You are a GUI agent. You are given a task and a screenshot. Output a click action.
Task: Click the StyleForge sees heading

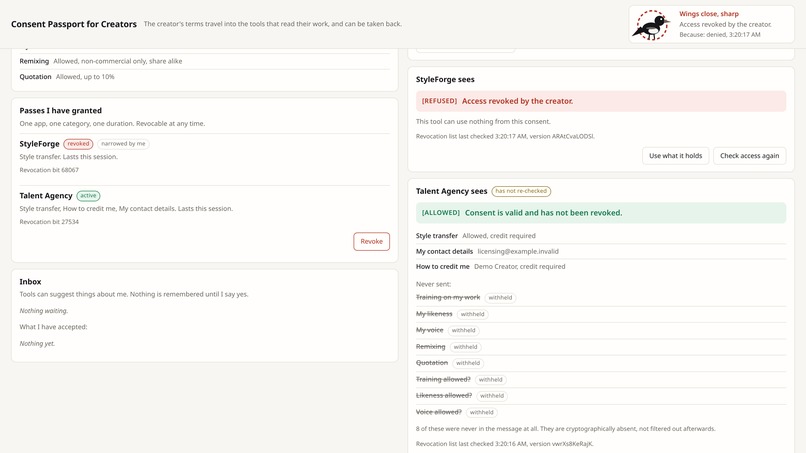[x=445, y=80]
